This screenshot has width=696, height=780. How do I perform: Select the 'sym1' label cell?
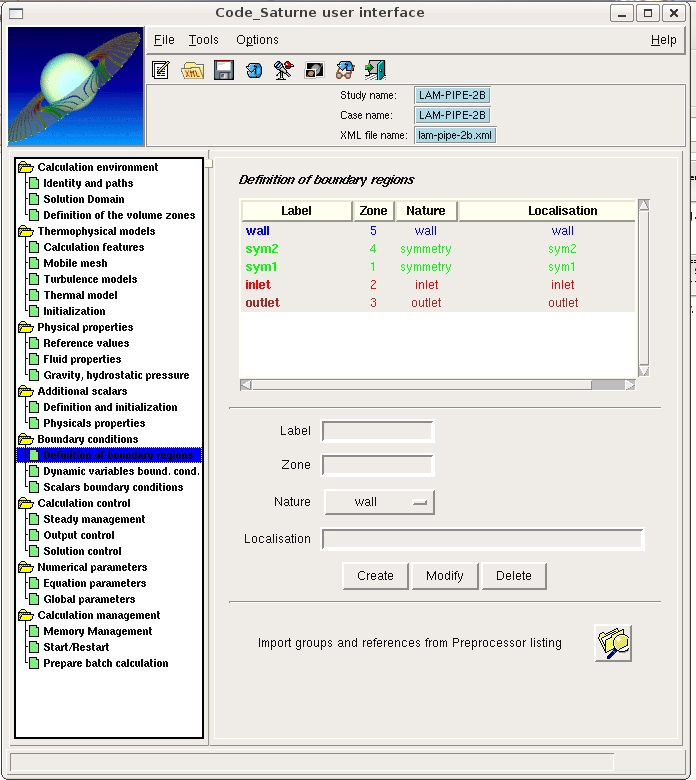point(261,267)
